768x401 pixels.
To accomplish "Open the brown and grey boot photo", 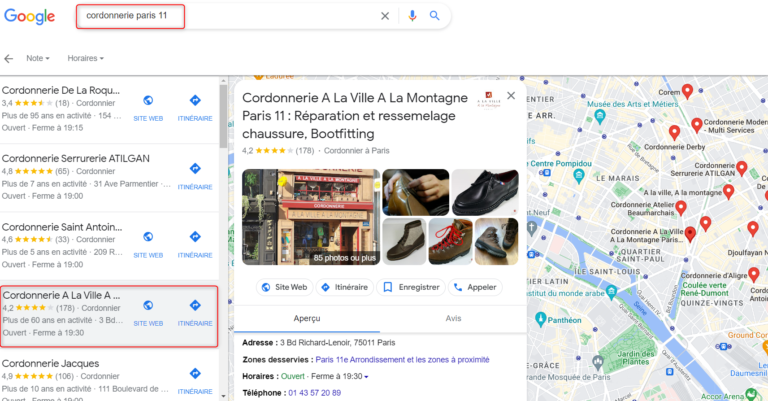I will pos(404,241).
